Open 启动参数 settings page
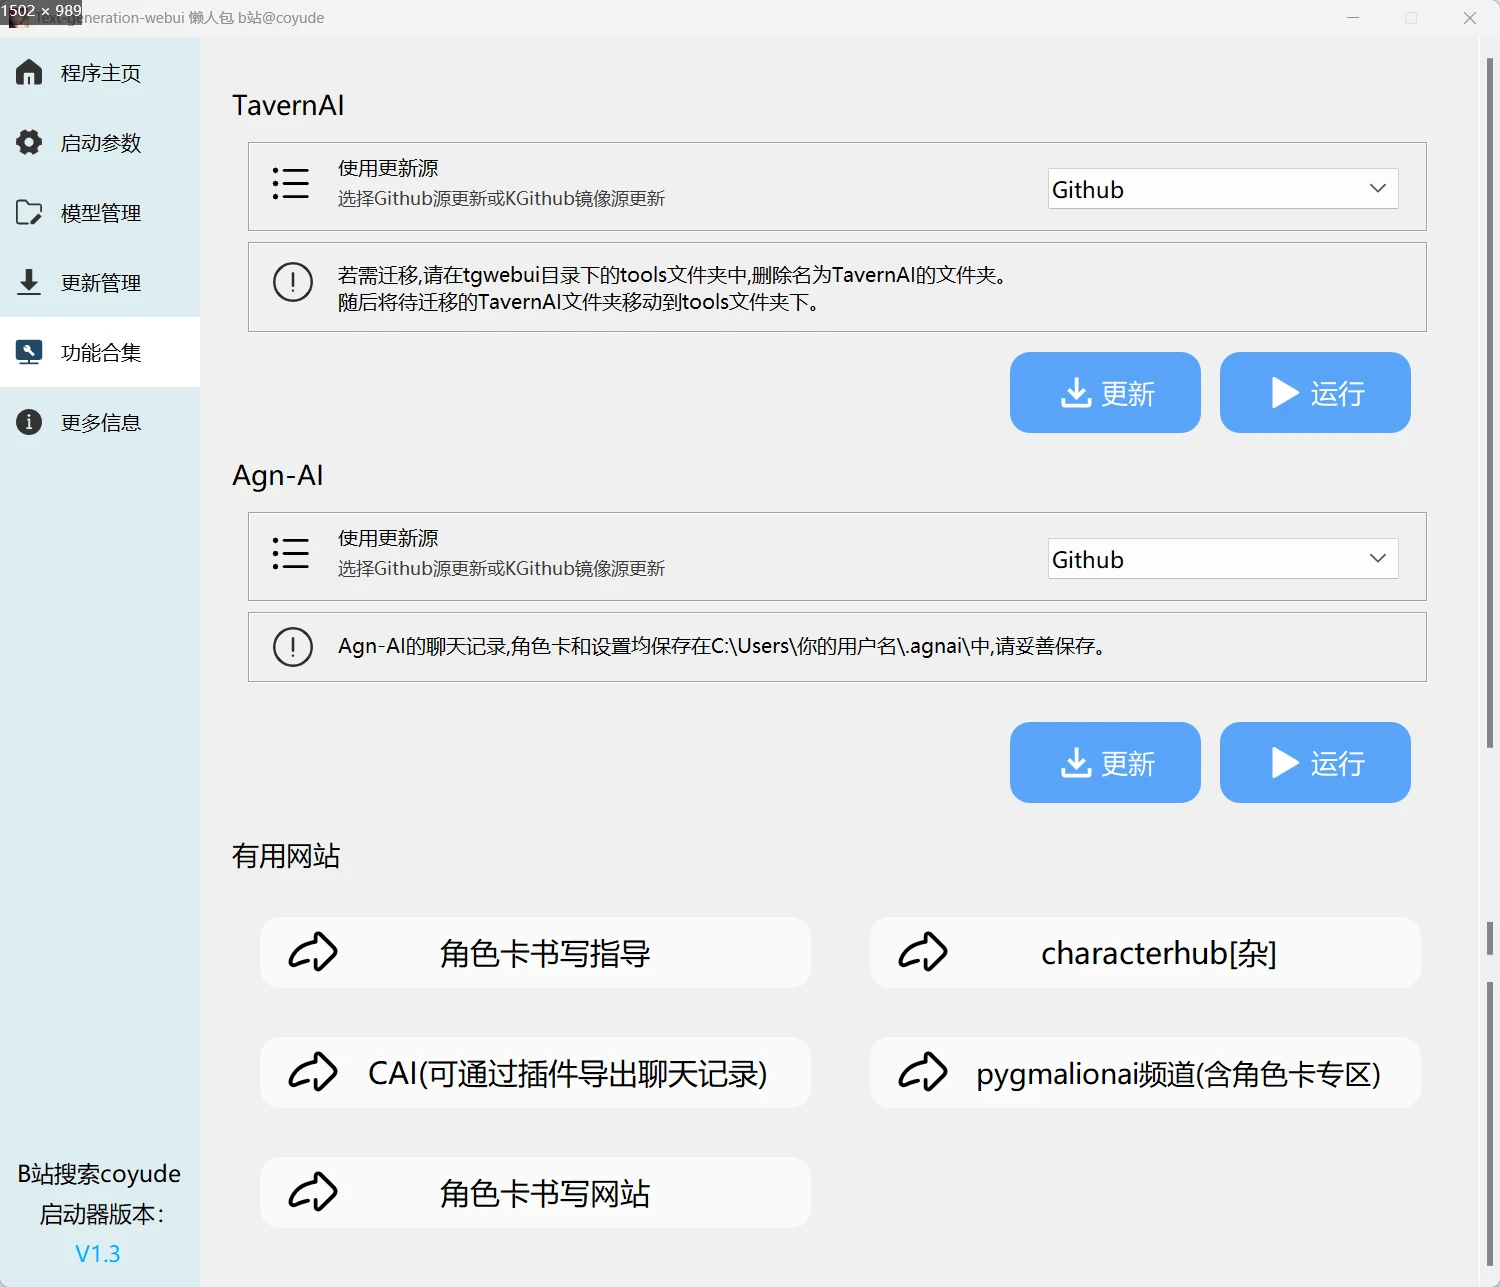This screenshot has height=1287, width=1500. [x=100, y=143]
